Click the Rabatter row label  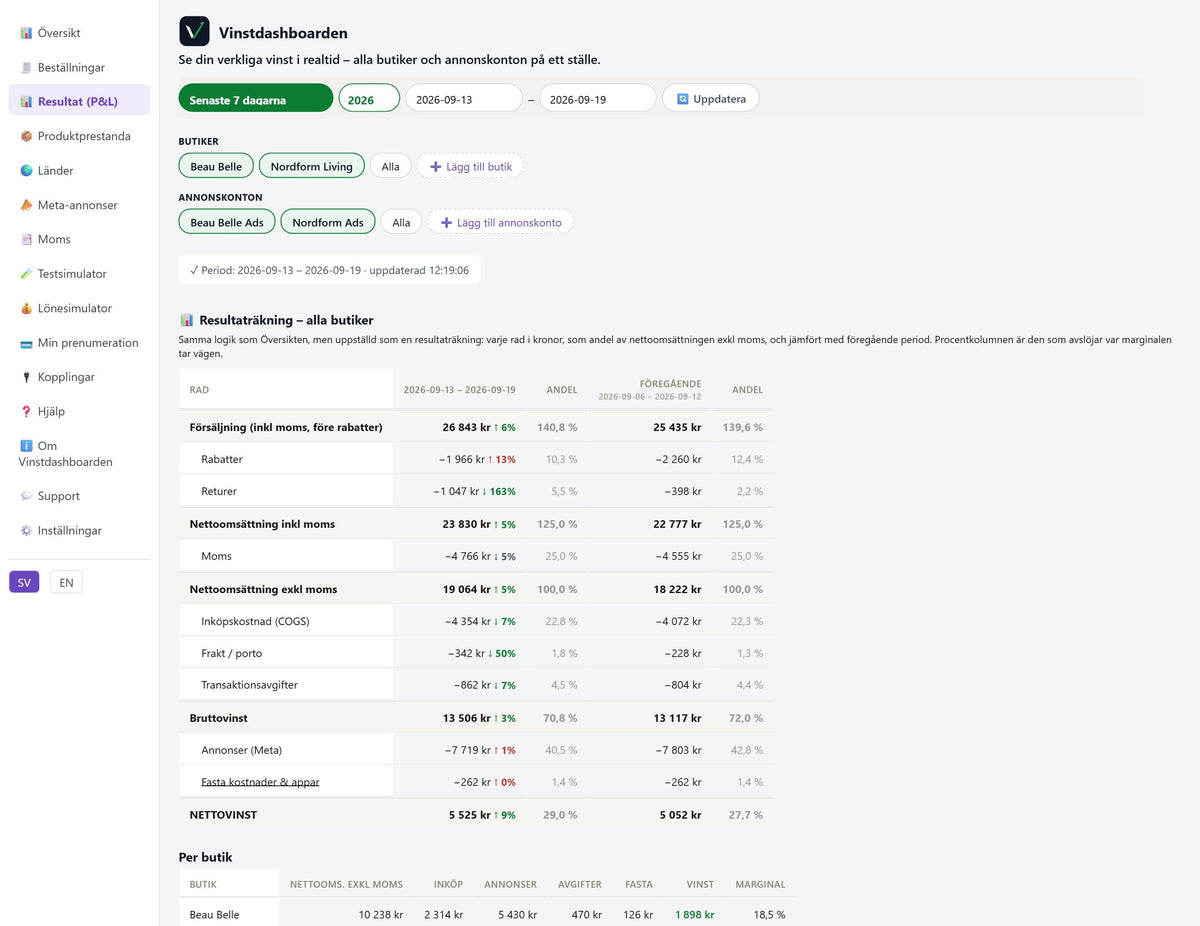[x=222, y=459]
